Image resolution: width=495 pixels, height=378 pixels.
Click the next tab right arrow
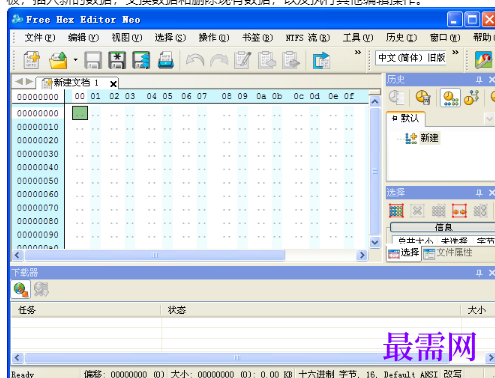point(29,81)
